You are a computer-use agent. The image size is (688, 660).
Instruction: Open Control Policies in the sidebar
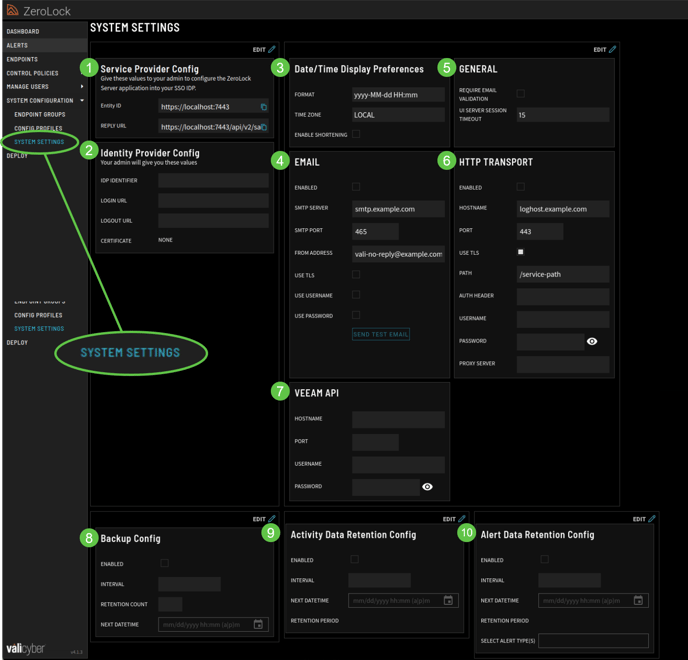coord(32,73)
